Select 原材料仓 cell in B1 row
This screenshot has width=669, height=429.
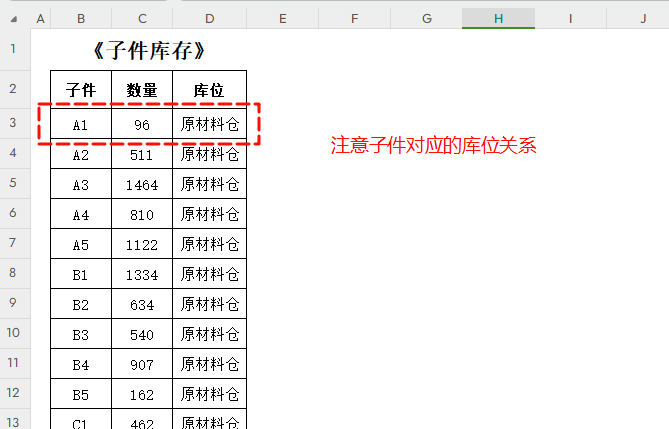(x=209, y=274)
